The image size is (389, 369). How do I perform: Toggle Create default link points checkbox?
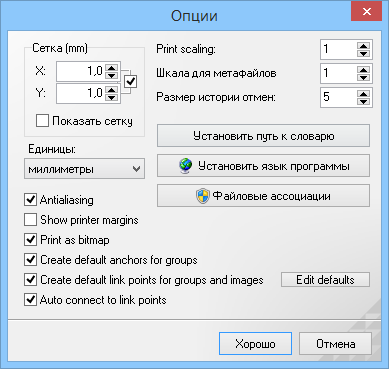31,280
